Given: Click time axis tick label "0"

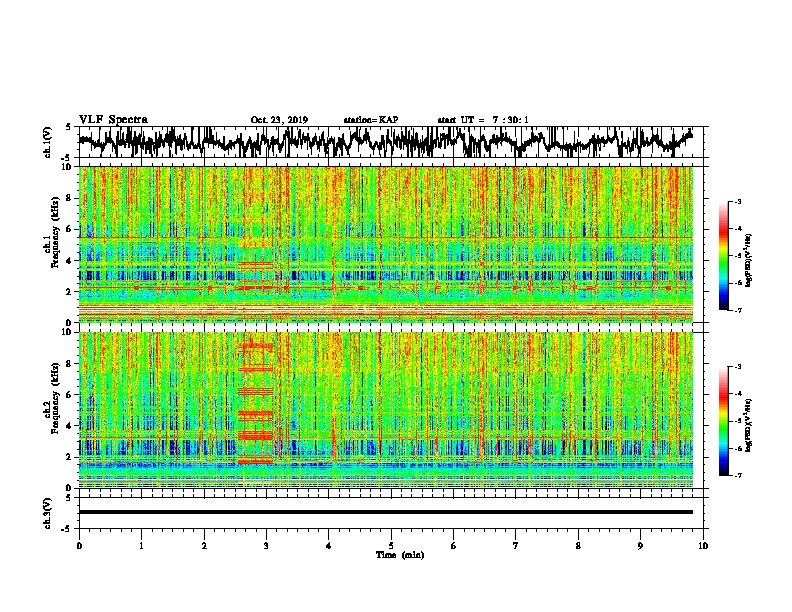Looking at the screenshot, I should 79,546.
